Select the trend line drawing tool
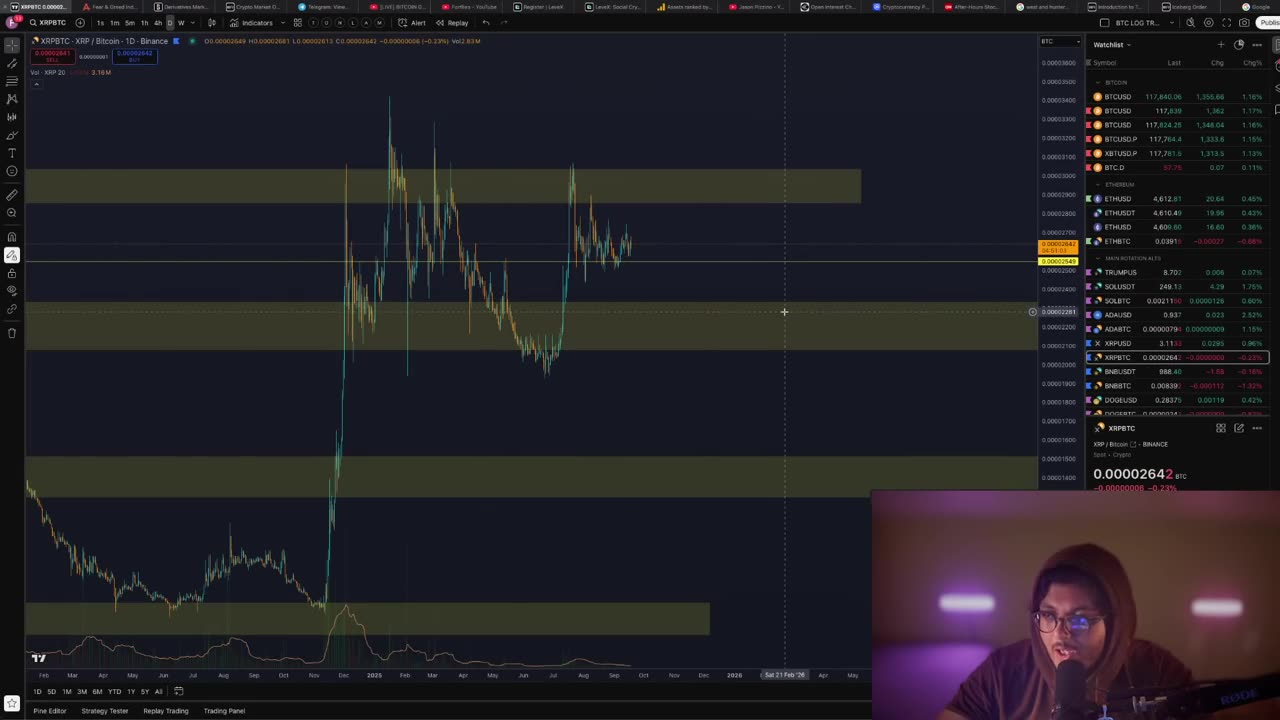Image resolution: width=1280 pixels, height=720 pixels. coord(12,63)
